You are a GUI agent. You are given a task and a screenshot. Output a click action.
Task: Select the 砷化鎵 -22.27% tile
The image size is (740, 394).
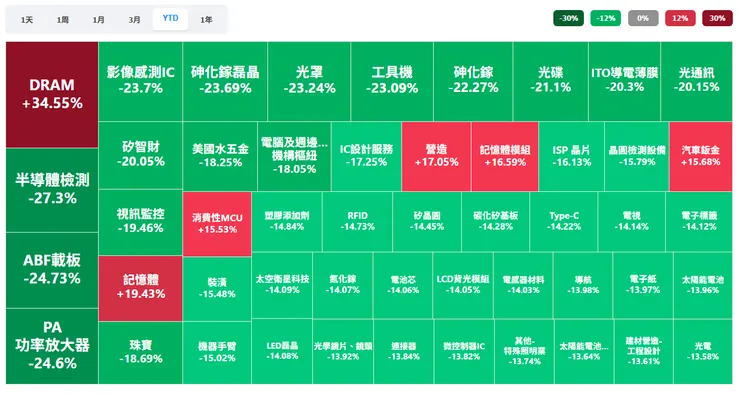(473, 81)
